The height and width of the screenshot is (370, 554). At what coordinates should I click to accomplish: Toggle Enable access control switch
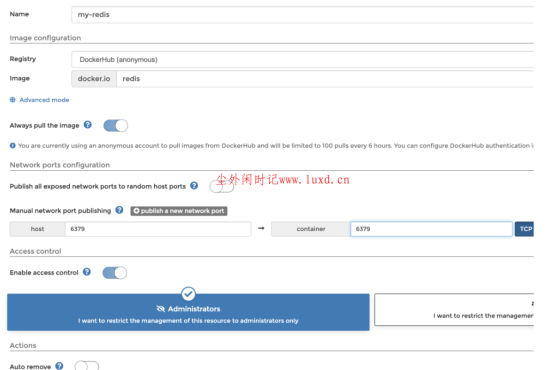114,273
